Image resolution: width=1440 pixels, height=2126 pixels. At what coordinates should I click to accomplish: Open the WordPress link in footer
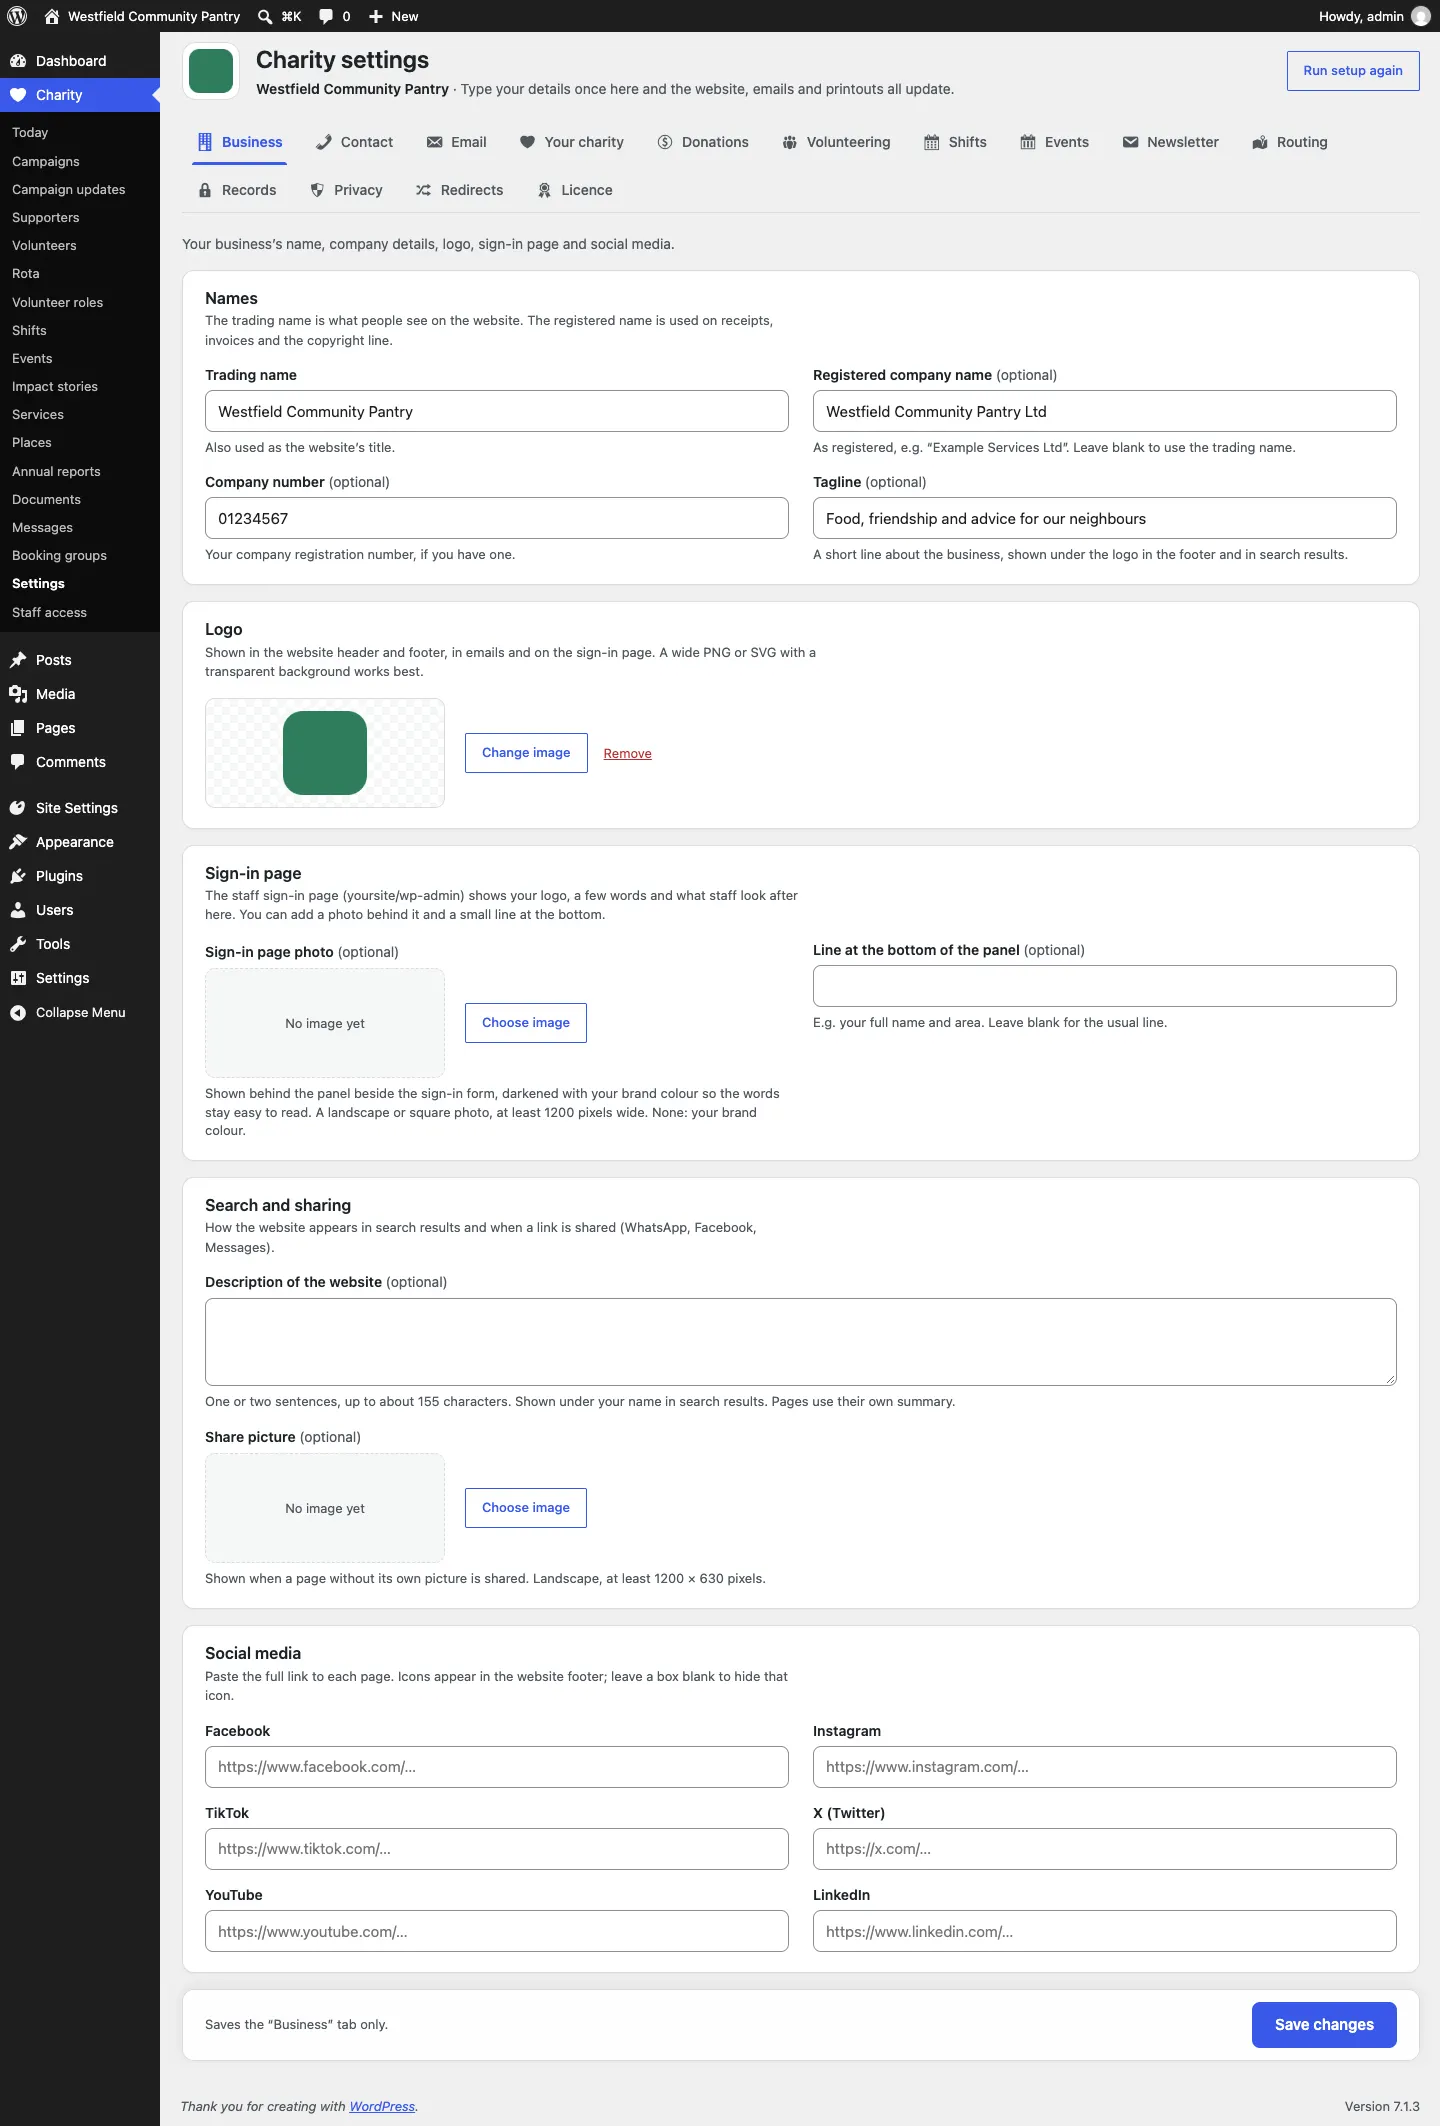tap(382, 2106)
